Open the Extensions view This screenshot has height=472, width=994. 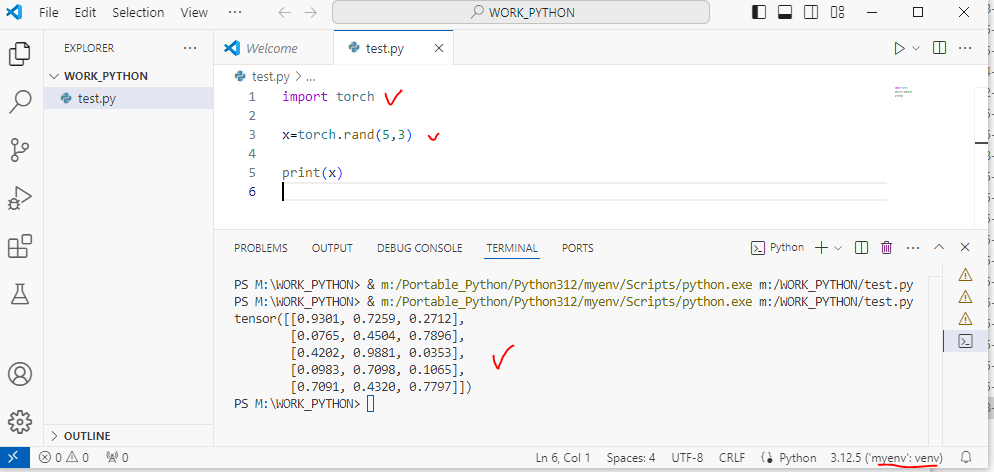coord(20,246)
